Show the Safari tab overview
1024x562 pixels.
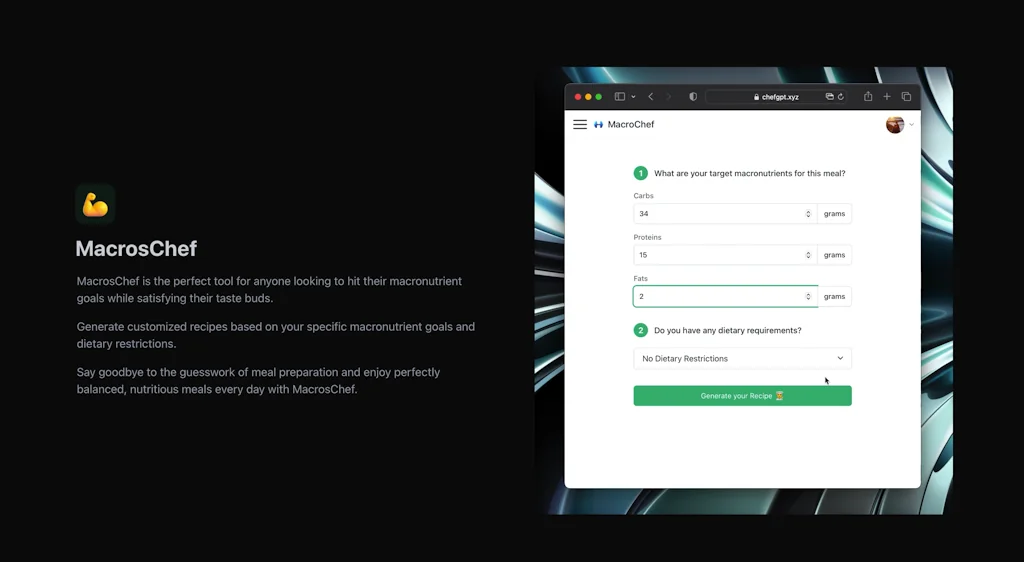[x=906, y=97]
